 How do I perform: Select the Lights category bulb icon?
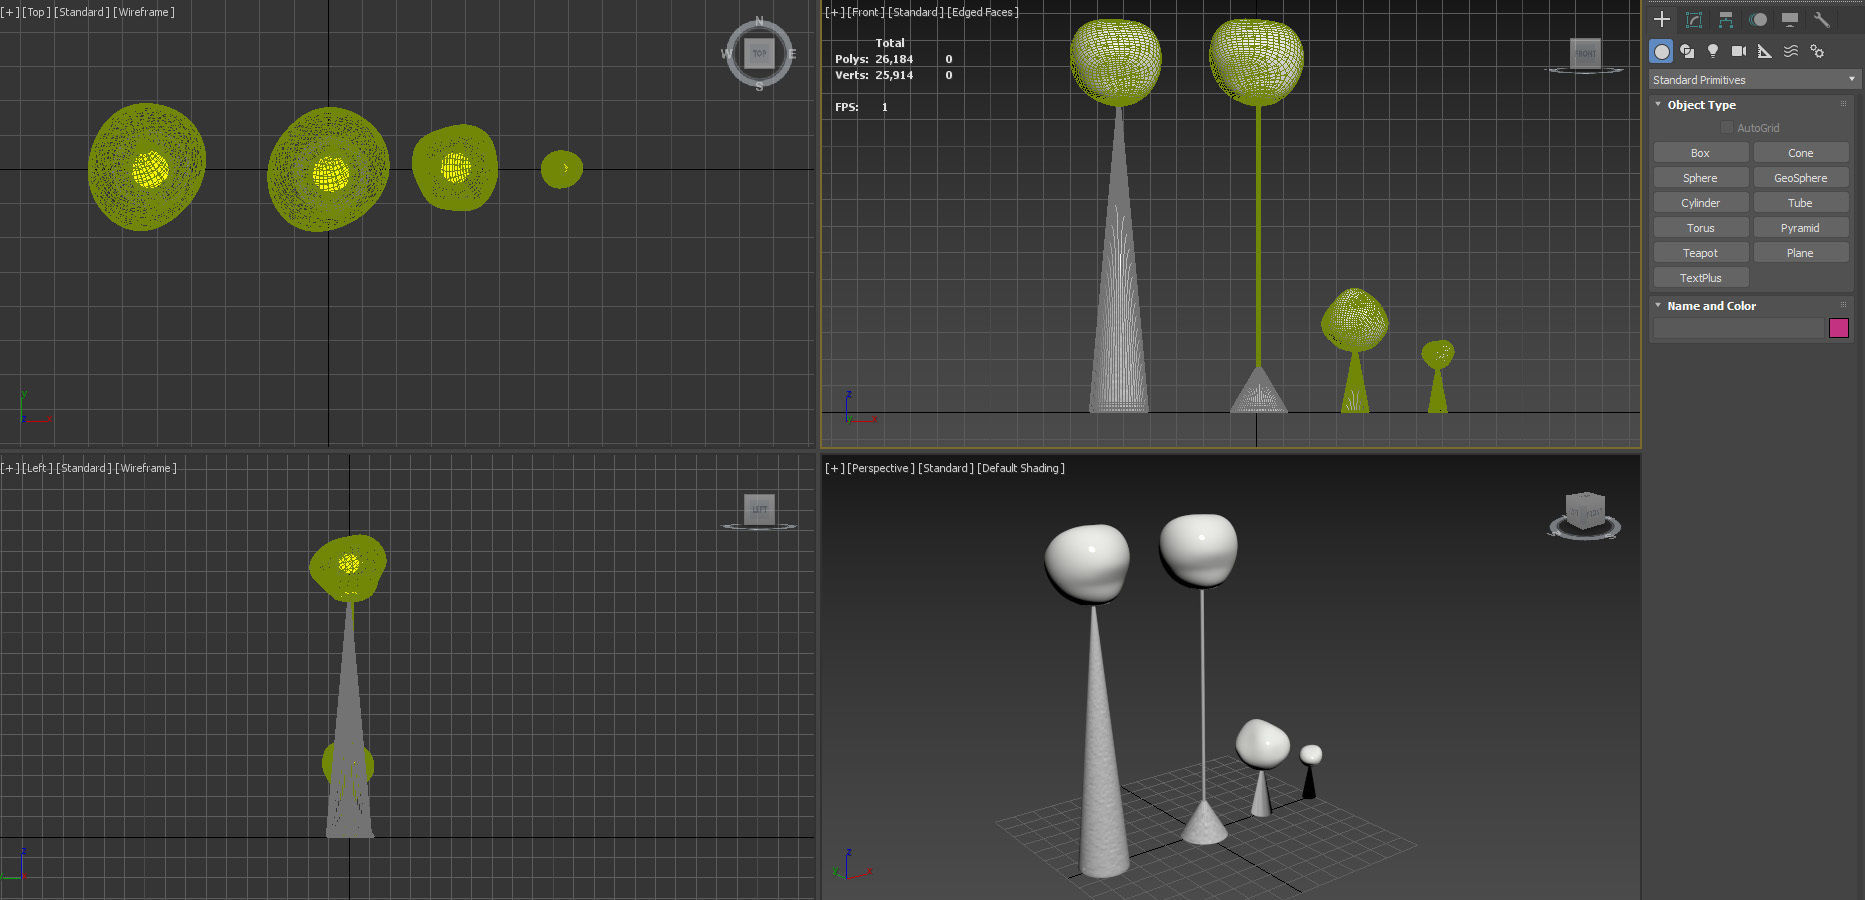click(1713, 51)
